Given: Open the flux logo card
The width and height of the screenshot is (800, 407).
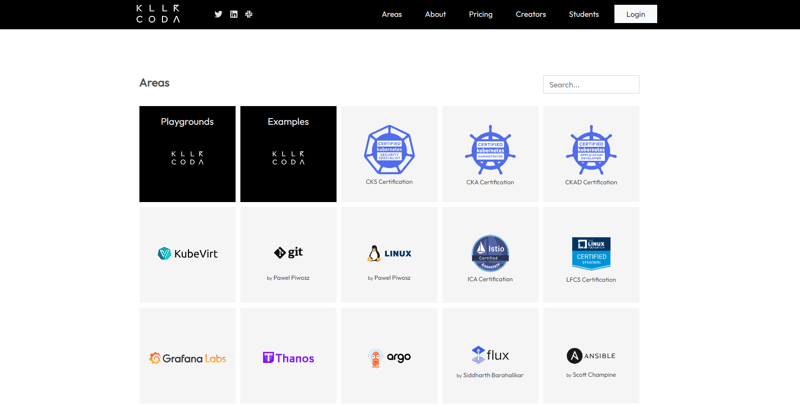Looking at the screenshot, I should 490,355.
